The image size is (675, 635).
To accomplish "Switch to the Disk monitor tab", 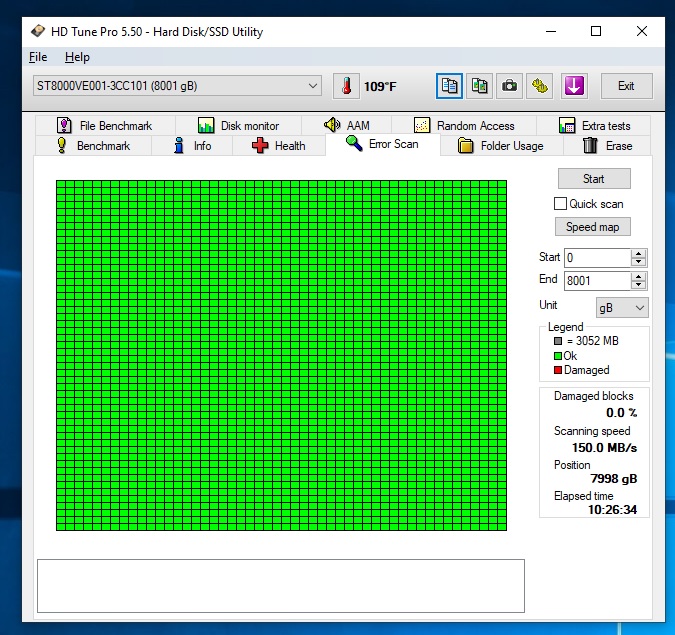I will 238,126.
